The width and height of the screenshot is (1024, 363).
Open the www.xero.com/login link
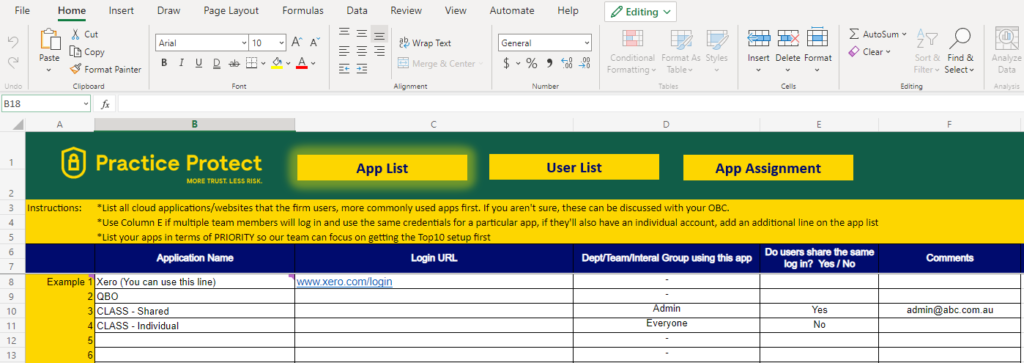(344, 281)
